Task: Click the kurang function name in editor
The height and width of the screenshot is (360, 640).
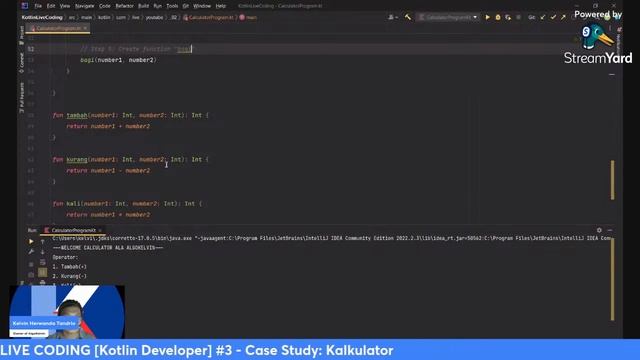Action: 77,160
